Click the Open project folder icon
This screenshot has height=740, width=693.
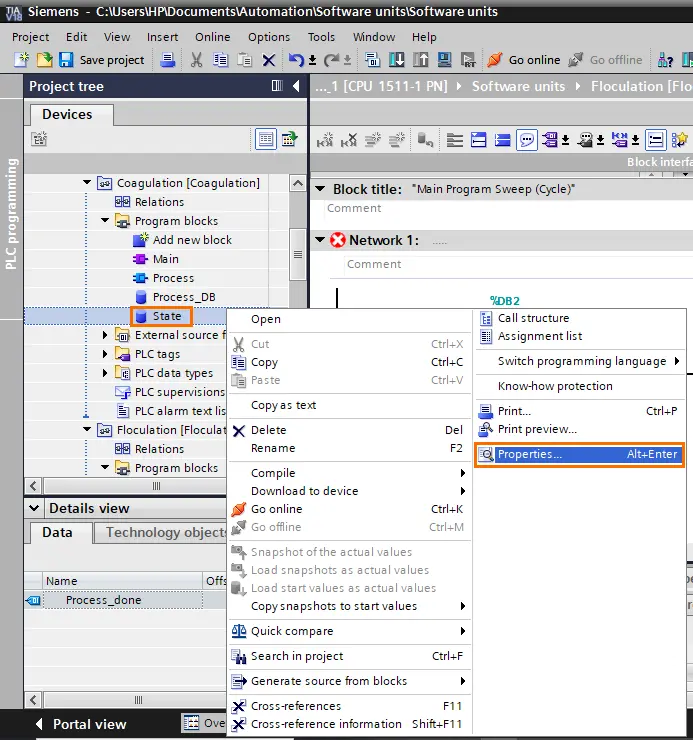tap(44, 60)
